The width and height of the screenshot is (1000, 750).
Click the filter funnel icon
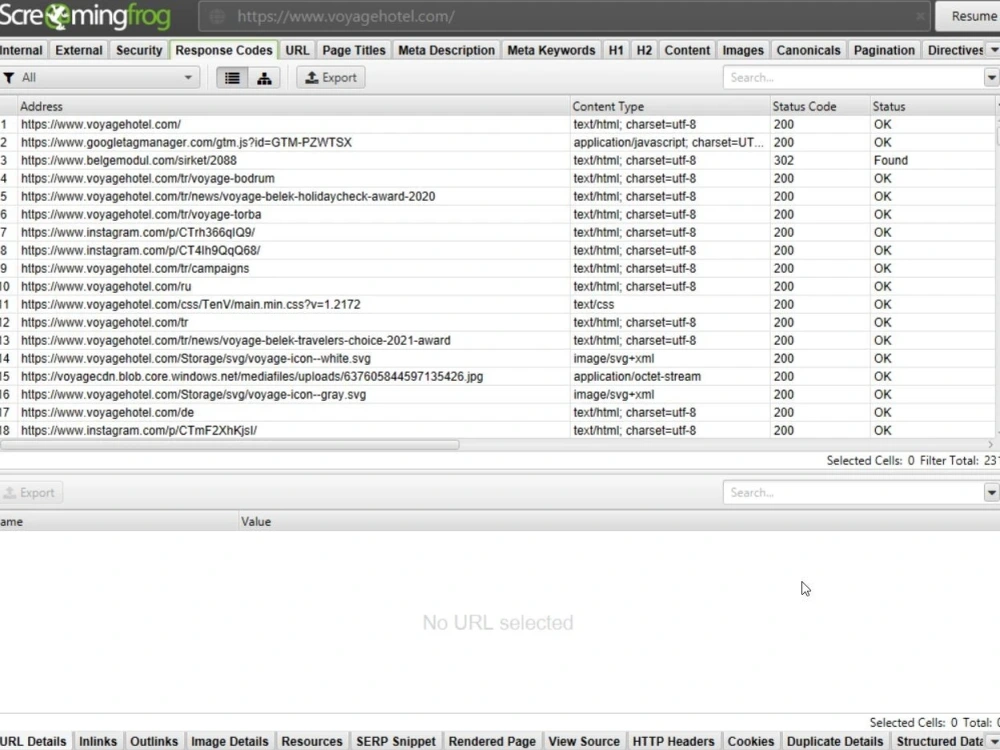[x=9, y=78]
